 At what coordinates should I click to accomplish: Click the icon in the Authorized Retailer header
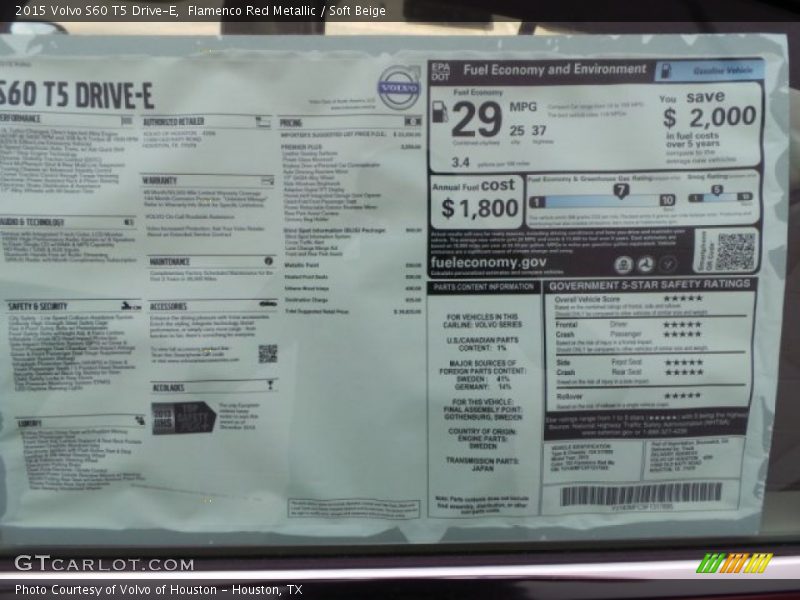[263, 122]
